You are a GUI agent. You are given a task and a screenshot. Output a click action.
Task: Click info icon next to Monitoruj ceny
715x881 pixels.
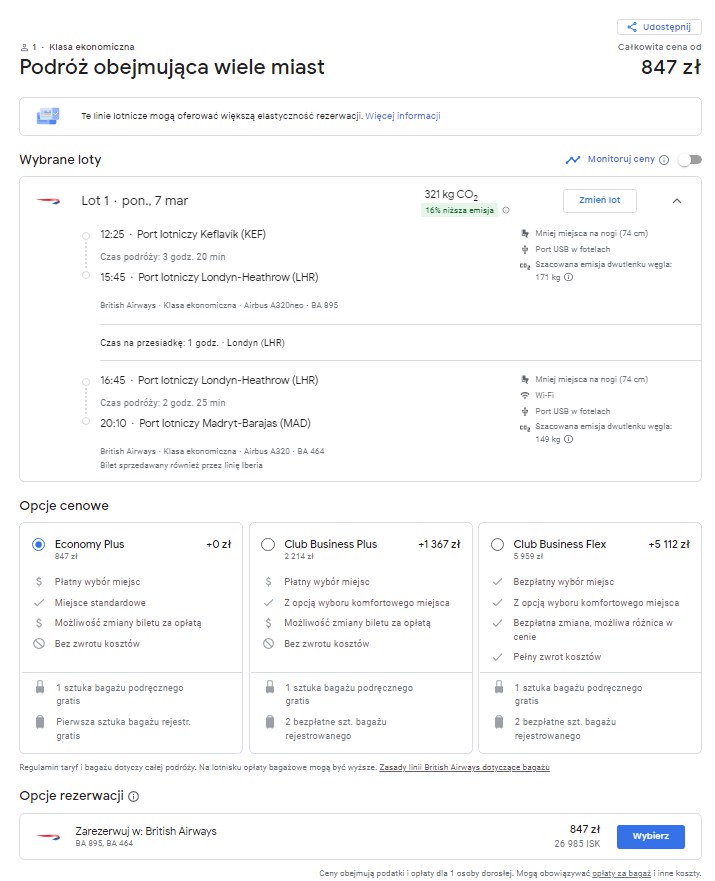pyautogui.click(x=664, y=160)
